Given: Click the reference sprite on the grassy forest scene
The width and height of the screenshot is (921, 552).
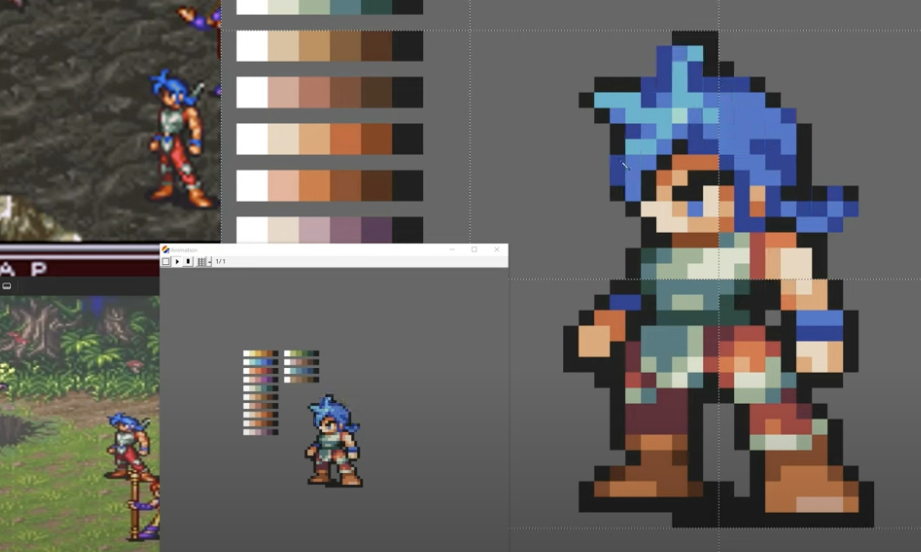Looking at the screenshot, I should (x=129, y=445).
